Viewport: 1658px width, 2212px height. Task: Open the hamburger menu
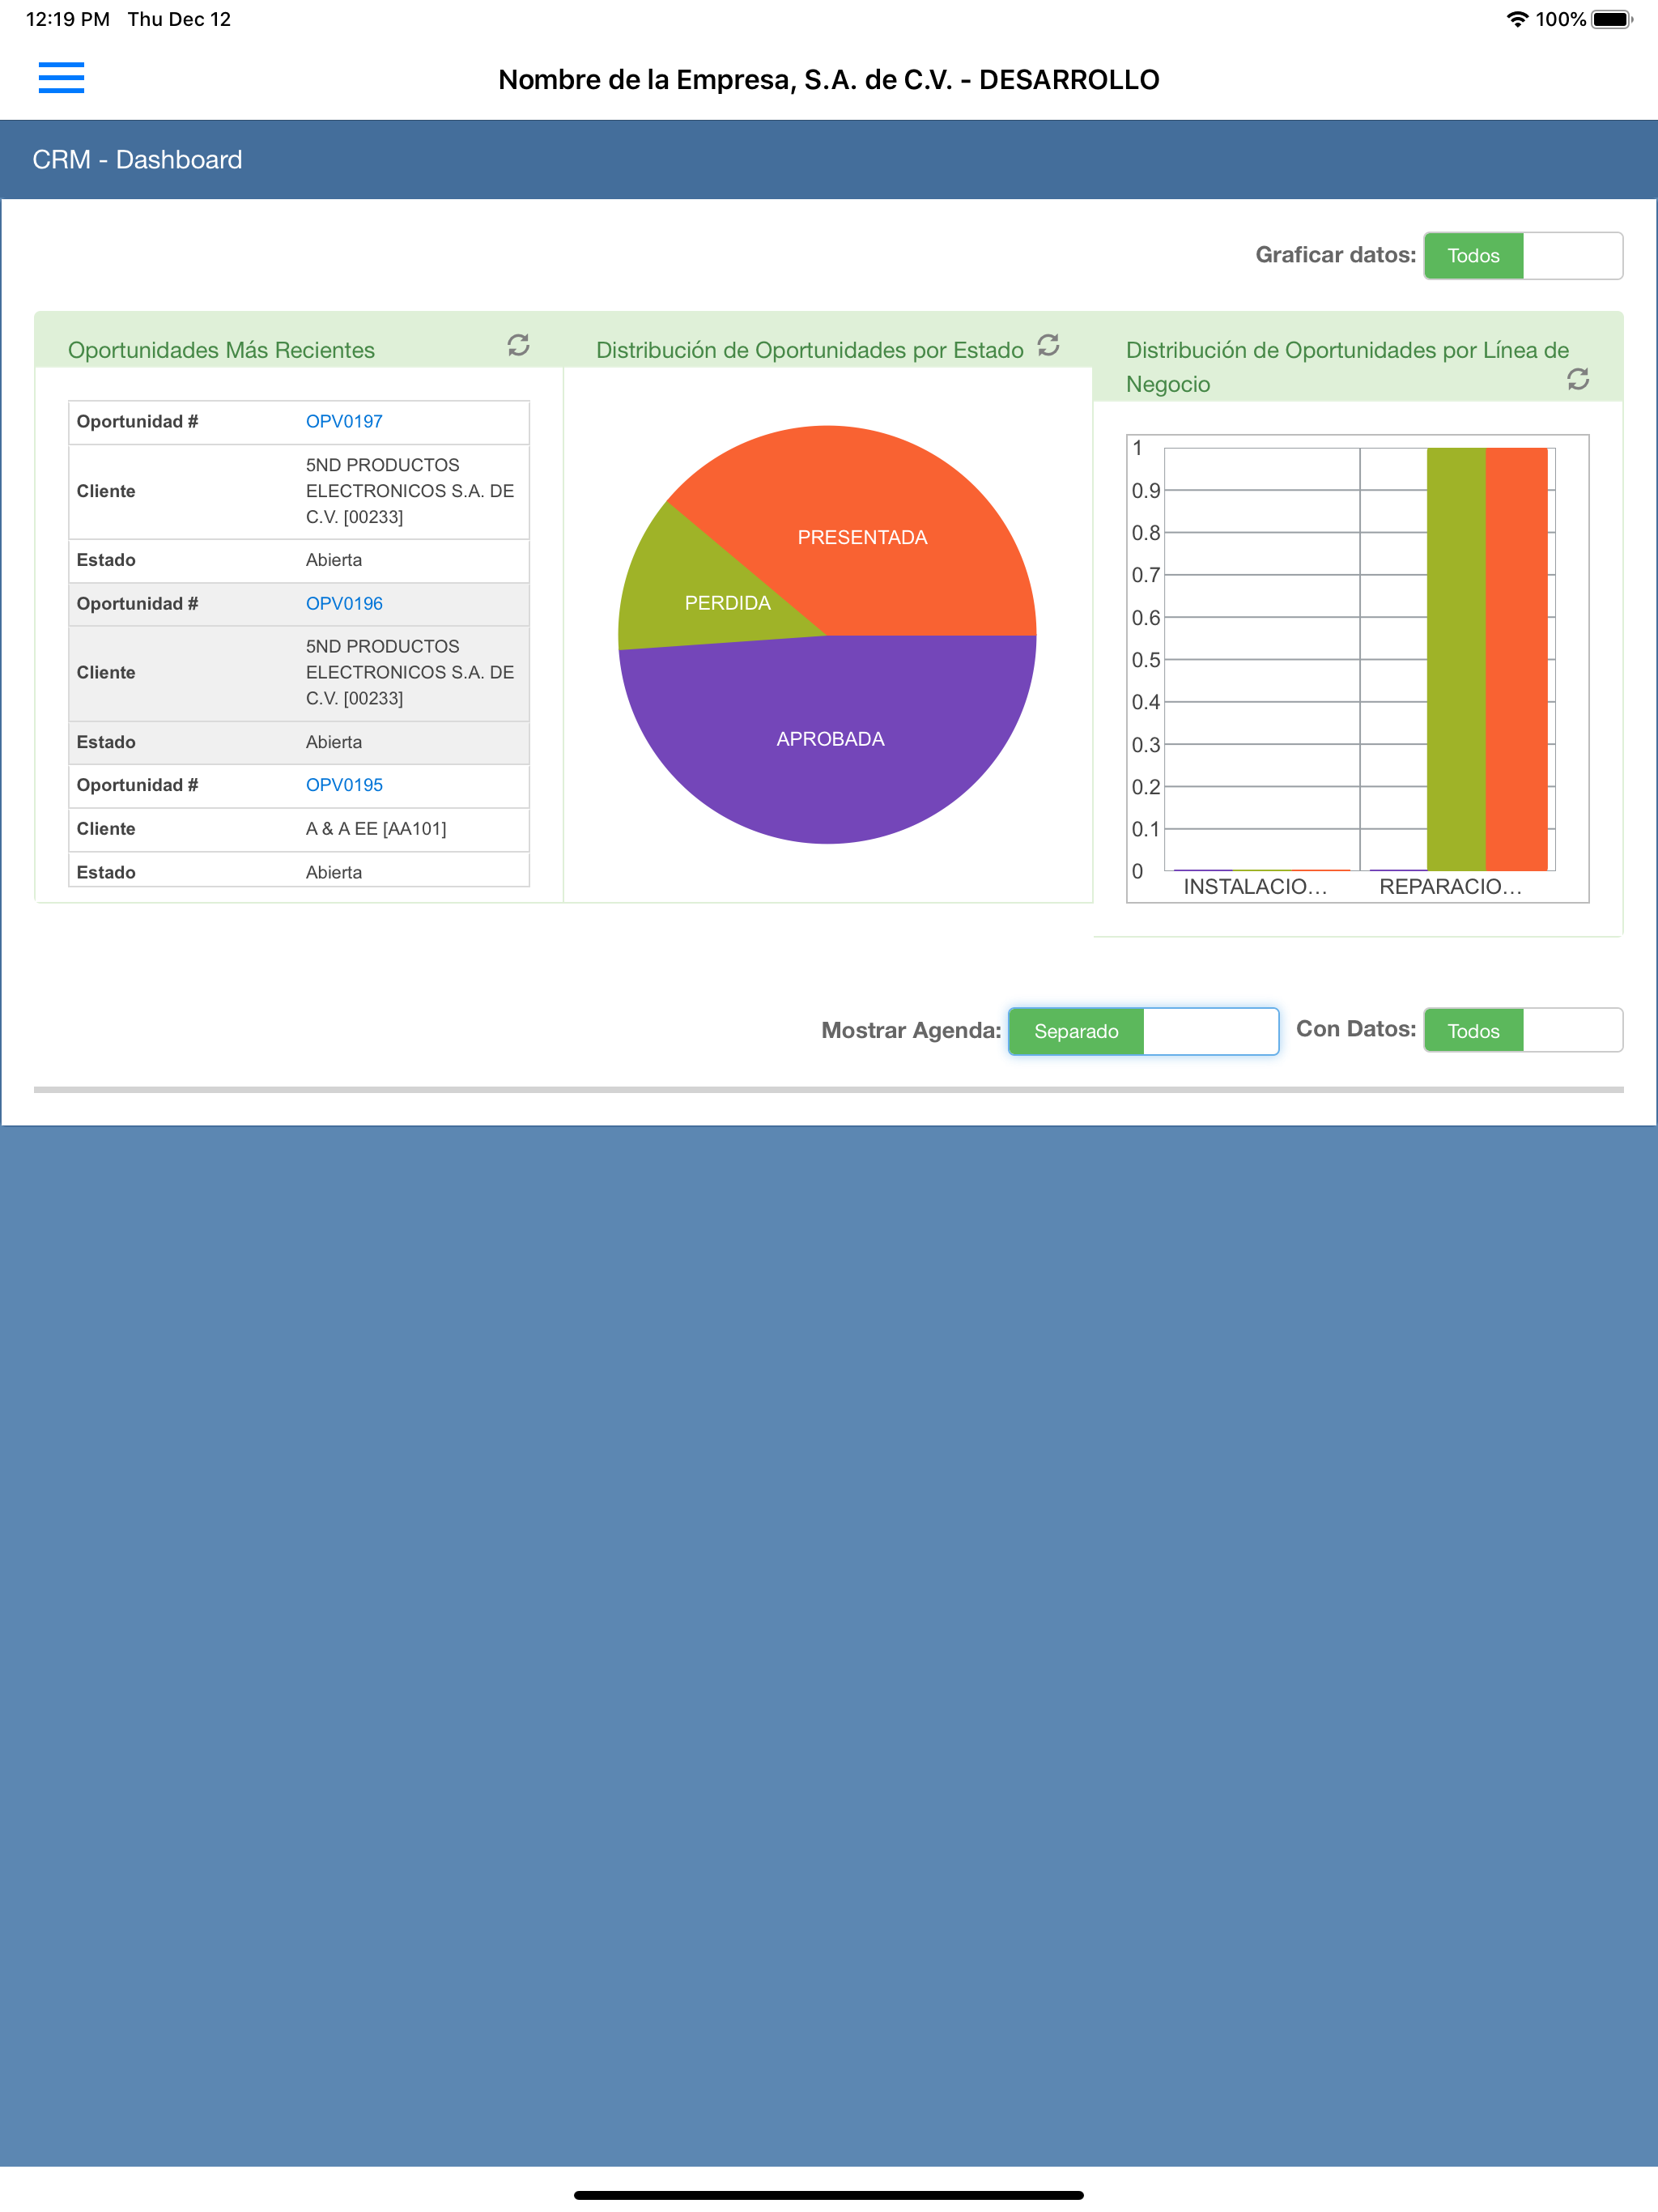click(61, 77)
